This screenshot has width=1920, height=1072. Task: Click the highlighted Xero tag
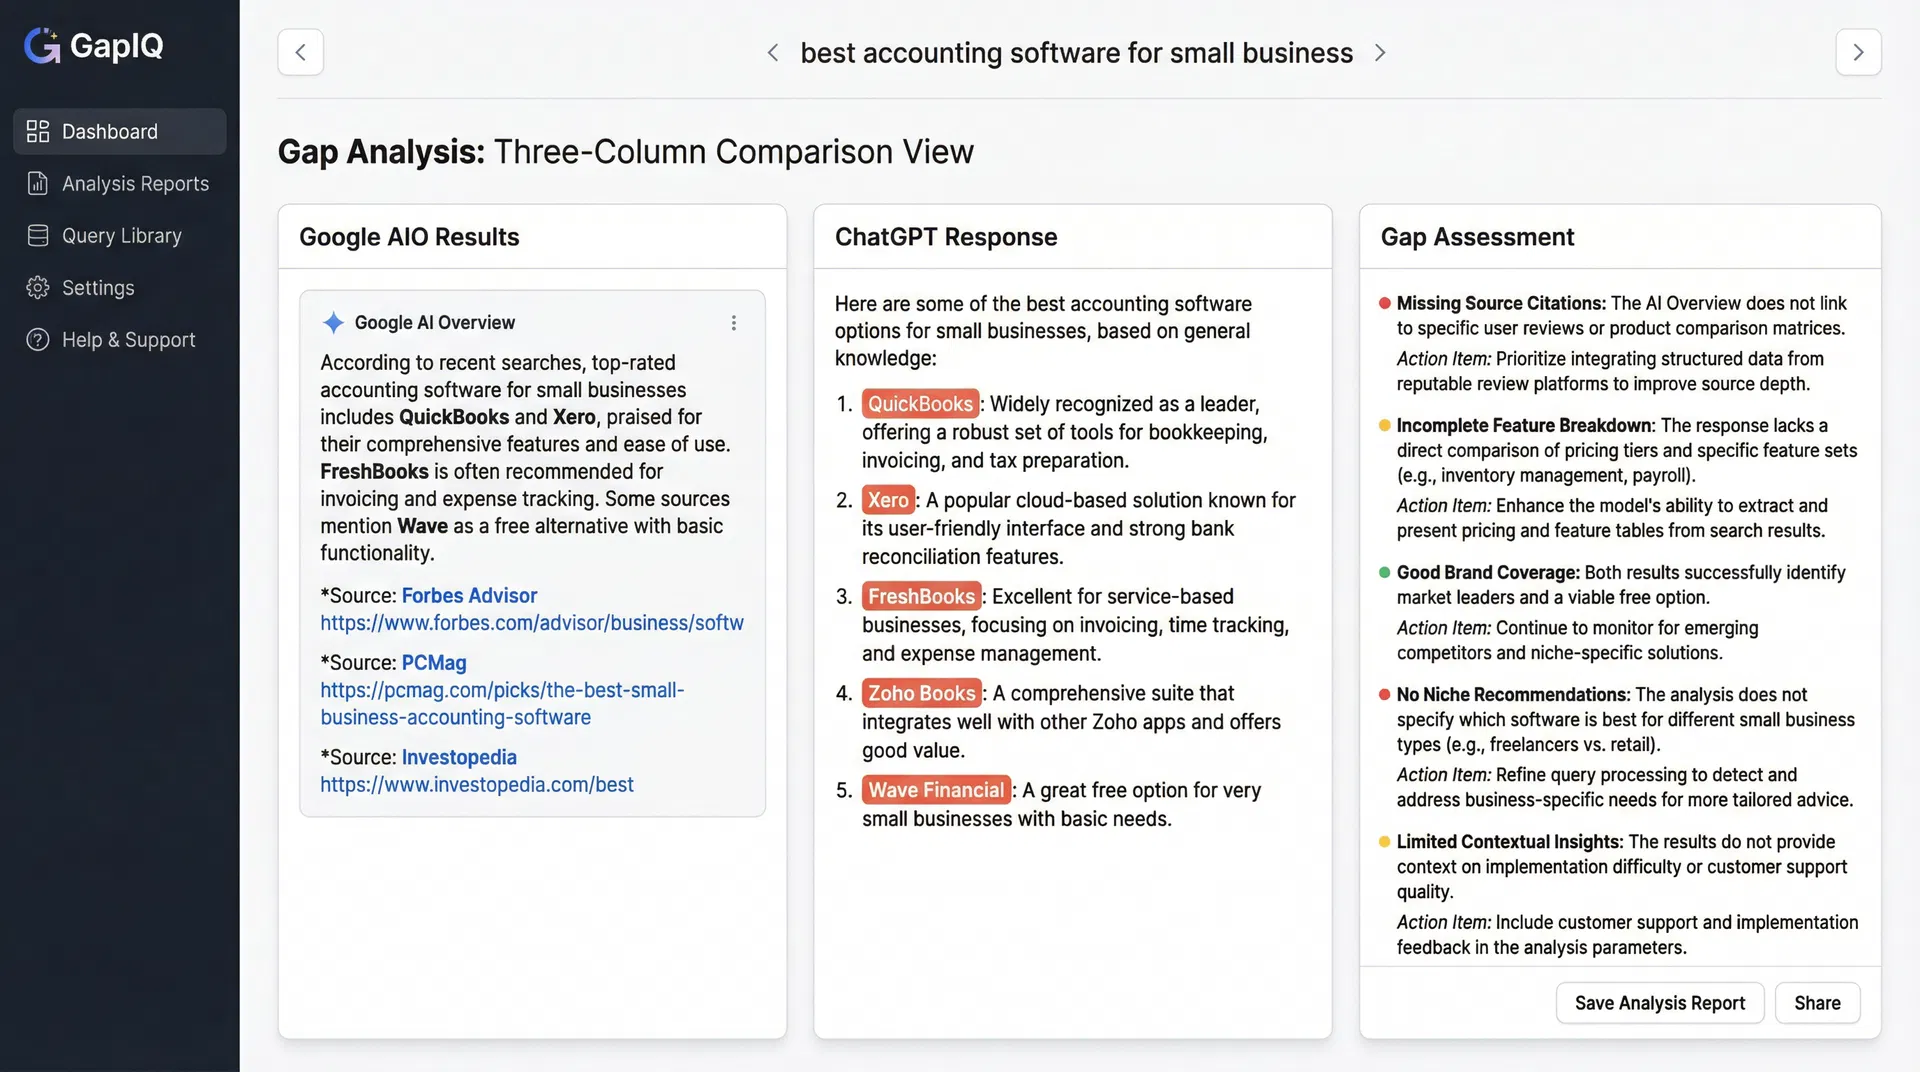coord(888,499)
